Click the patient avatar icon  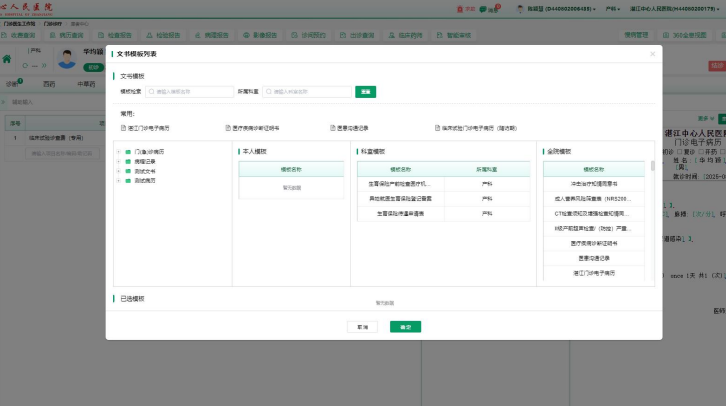pos(68,58)
